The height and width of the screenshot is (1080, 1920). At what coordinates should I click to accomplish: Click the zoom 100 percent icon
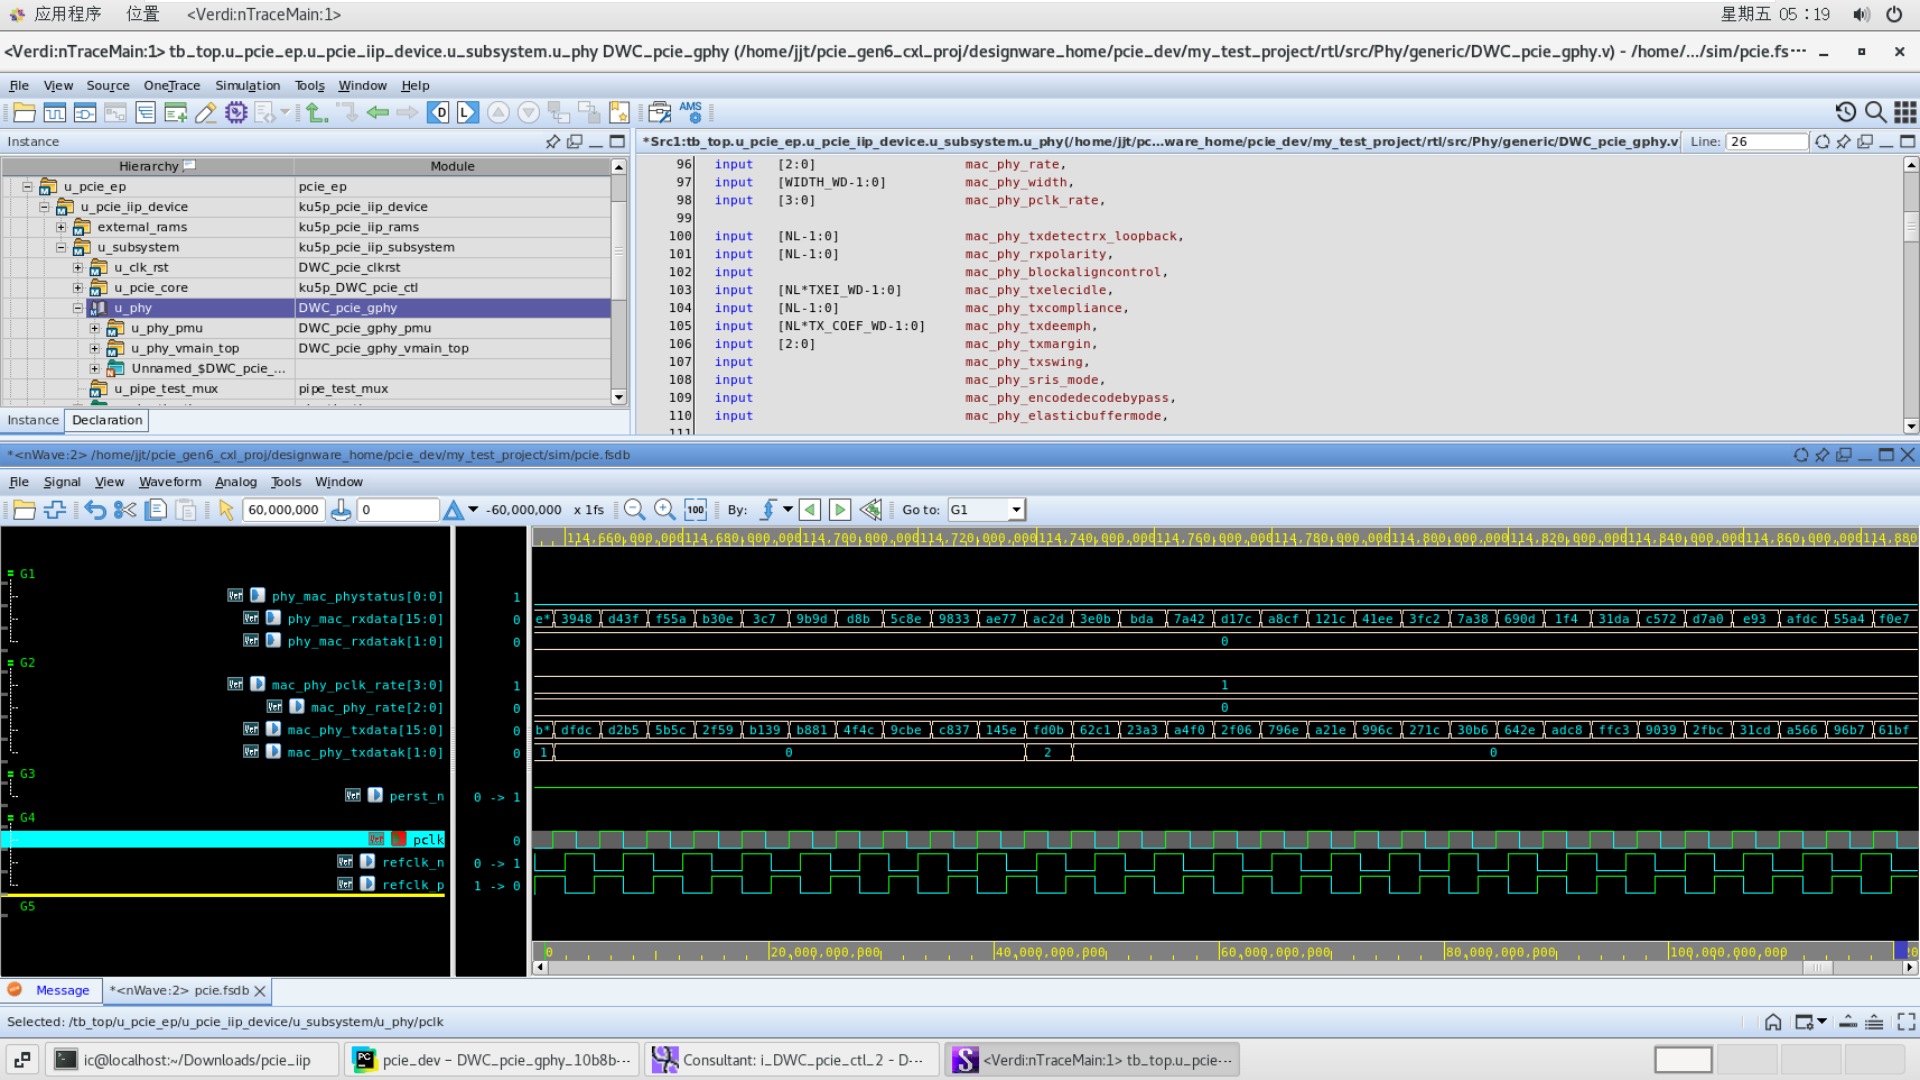point(696,510)
